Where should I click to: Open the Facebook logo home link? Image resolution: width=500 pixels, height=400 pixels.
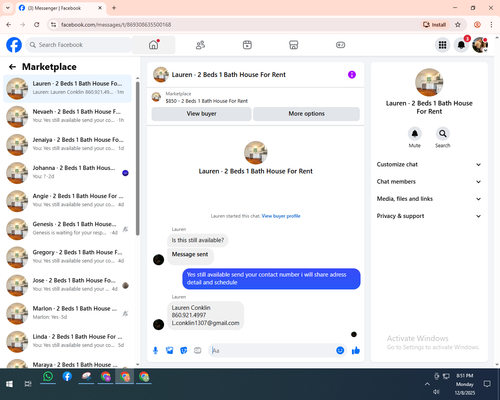[14, 45]
